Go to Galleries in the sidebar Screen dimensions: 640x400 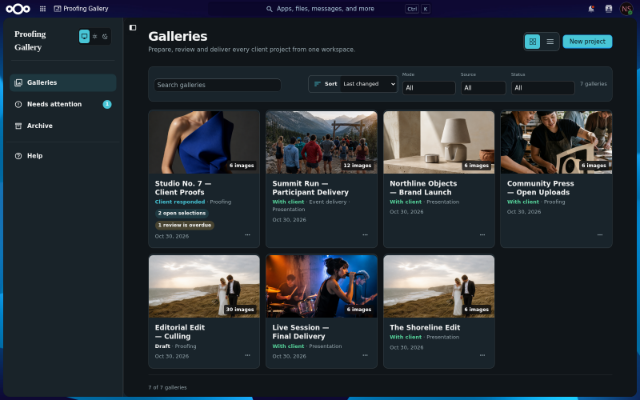click(63, 83)
